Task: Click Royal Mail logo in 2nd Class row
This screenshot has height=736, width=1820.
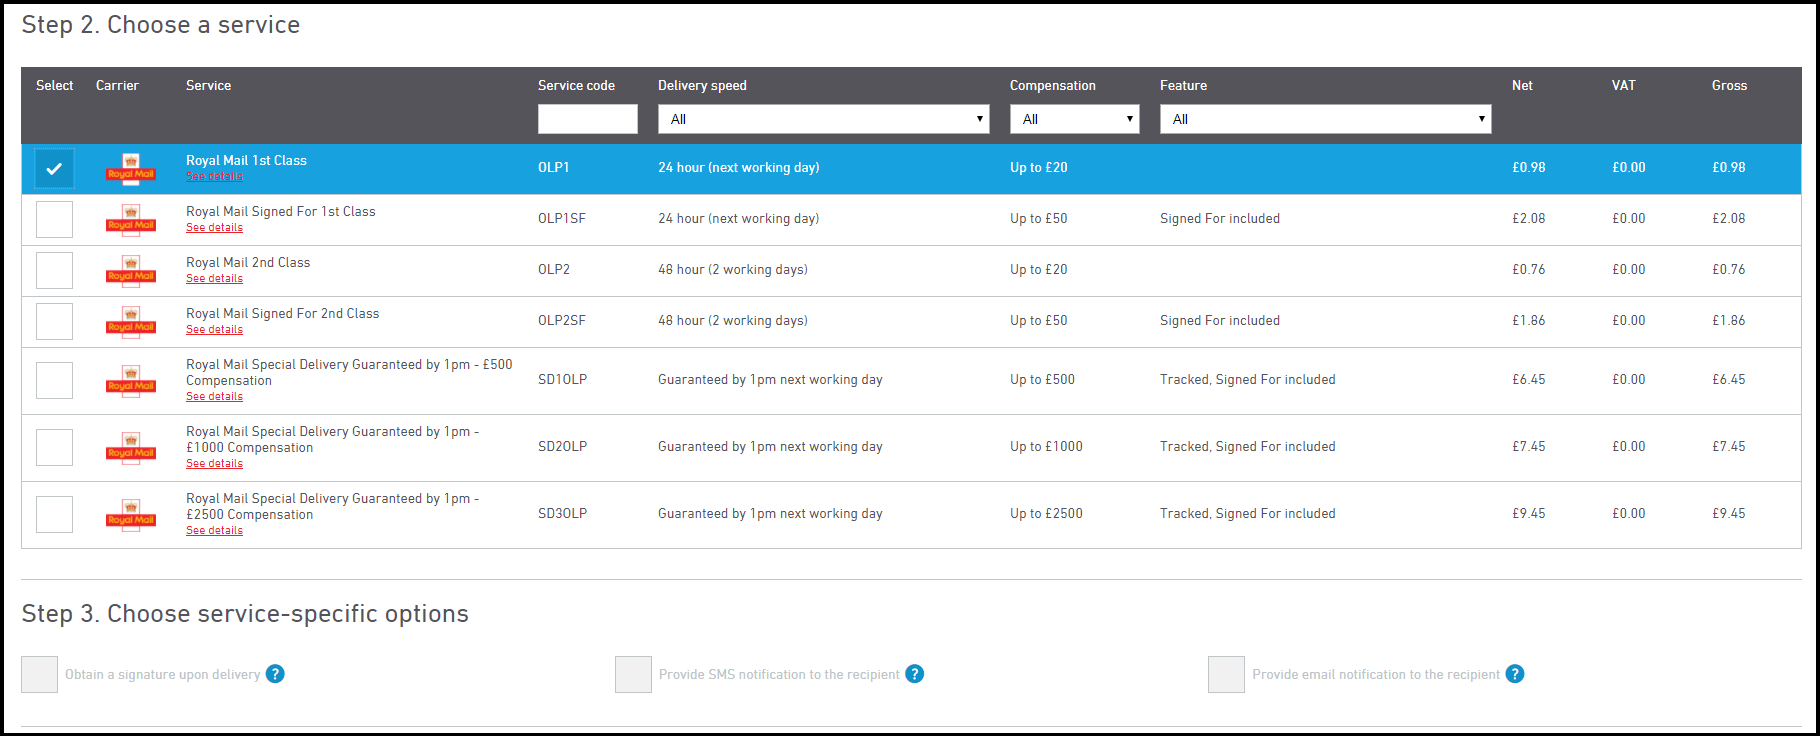Action: pos(131,270)
